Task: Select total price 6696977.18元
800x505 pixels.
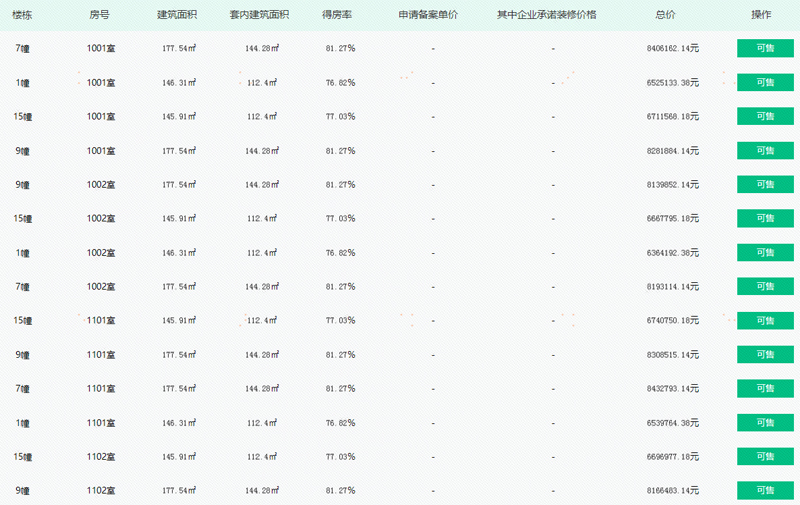Action: click(672, 457)
